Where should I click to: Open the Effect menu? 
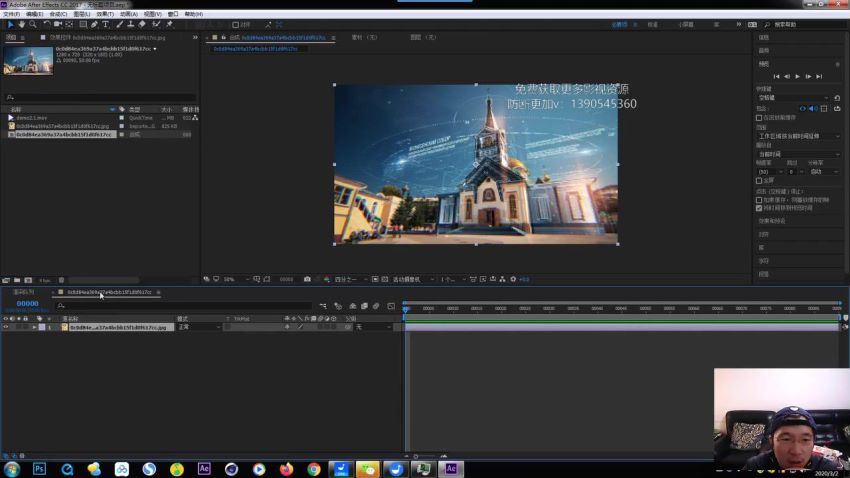coord(105,14)
